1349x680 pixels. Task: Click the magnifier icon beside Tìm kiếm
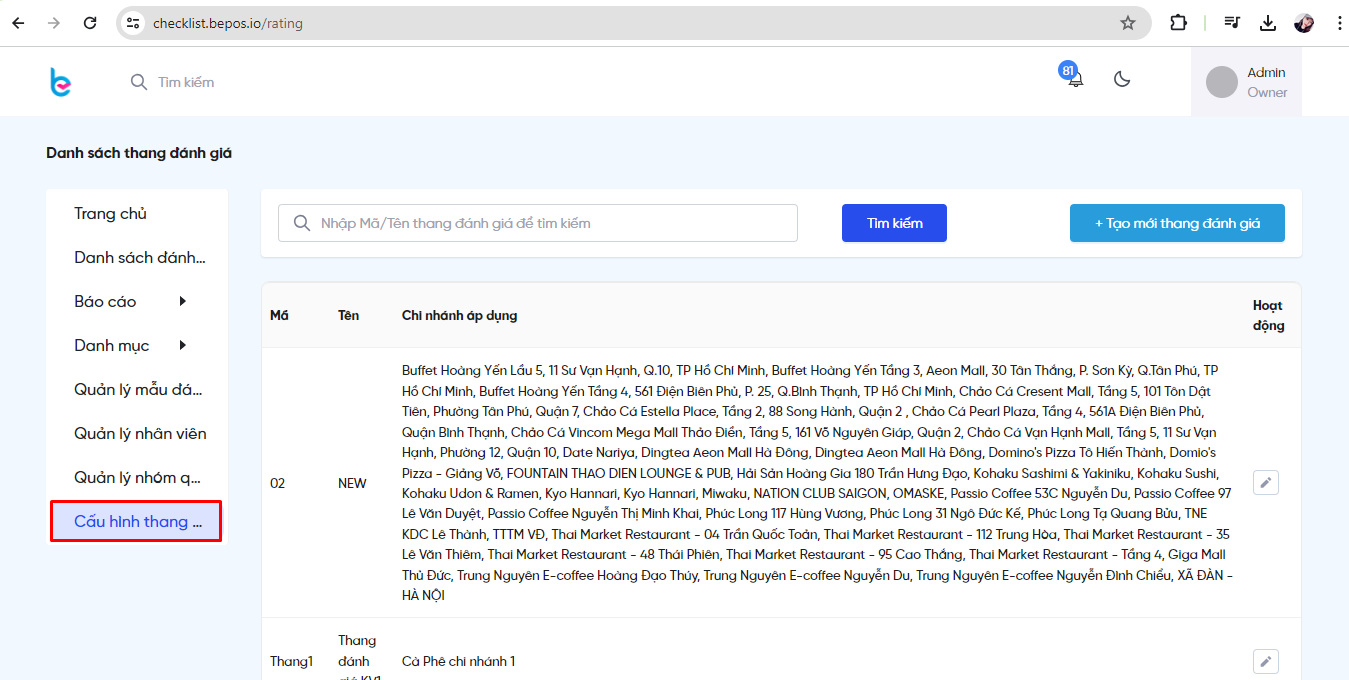coord(139,82)
